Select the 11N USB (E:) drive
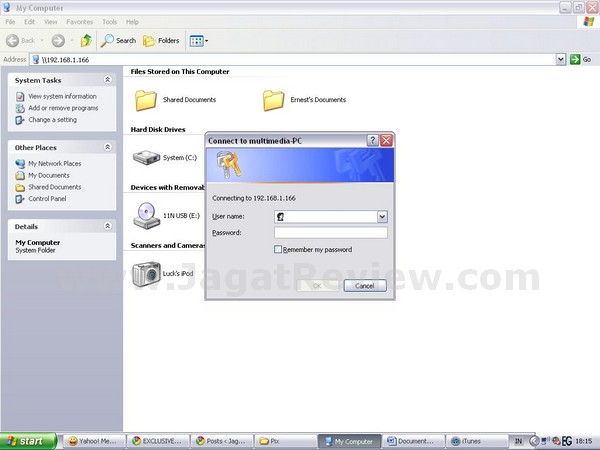 [146, 214]
